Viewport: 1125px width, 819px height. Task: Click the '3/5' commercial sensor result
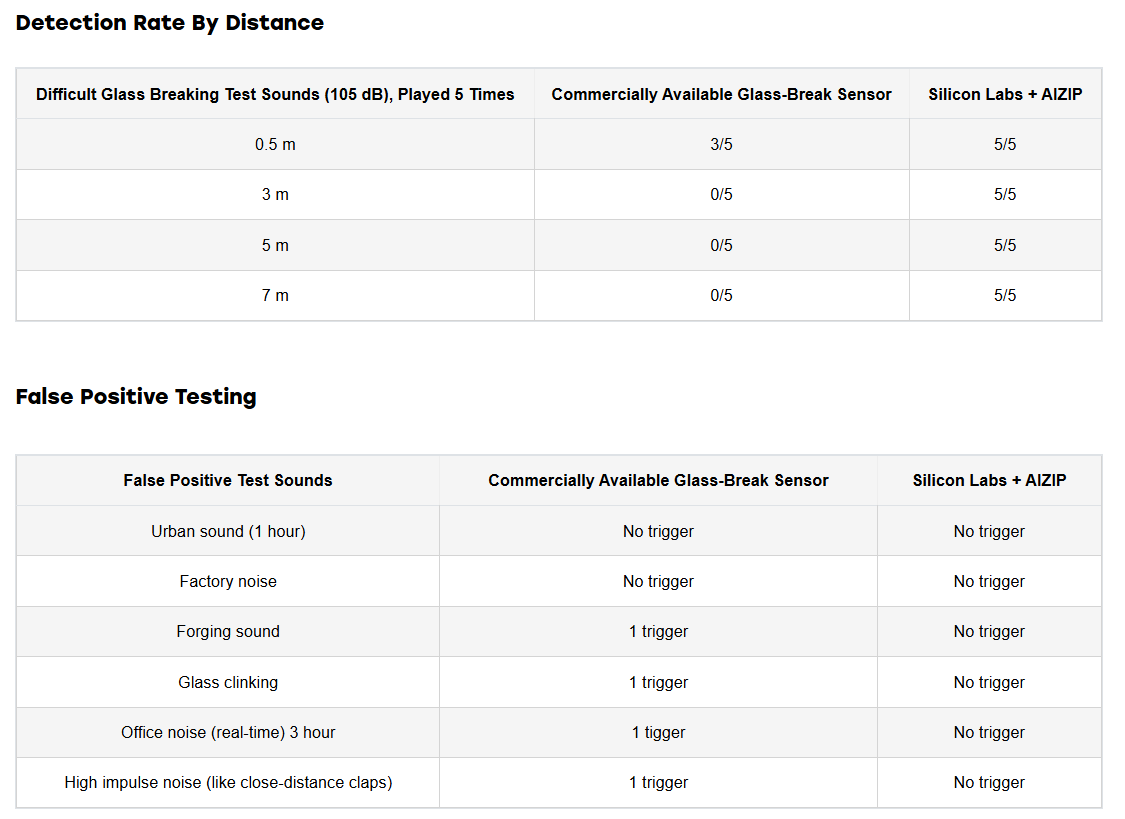click(721, 144)
